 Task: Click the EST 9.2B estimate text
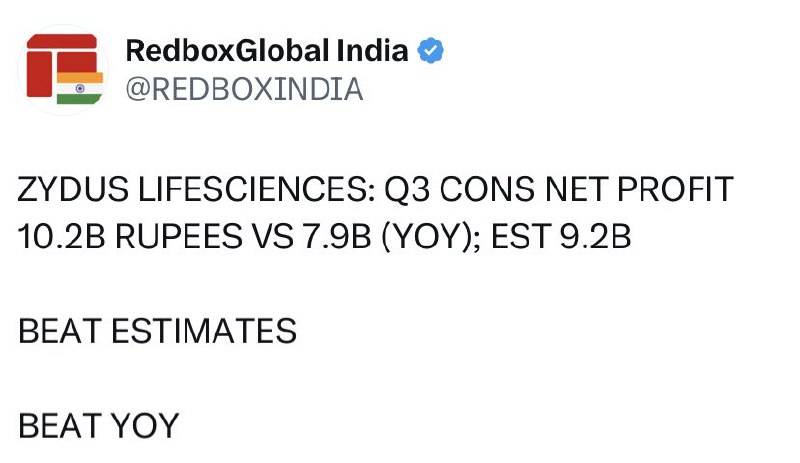pos(561,237)
